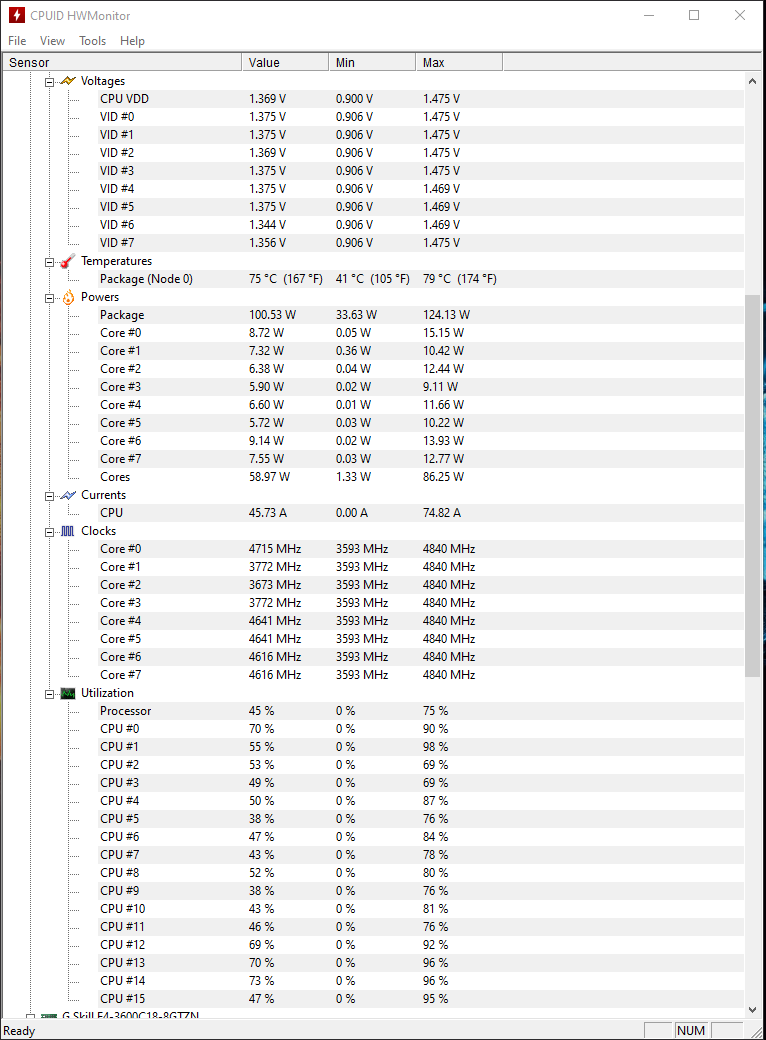Image resolution: width=766 pixels, height=1040 pixels.
Task: Click the 79 °C max temperature value
Action: click(x=460, y=279)
